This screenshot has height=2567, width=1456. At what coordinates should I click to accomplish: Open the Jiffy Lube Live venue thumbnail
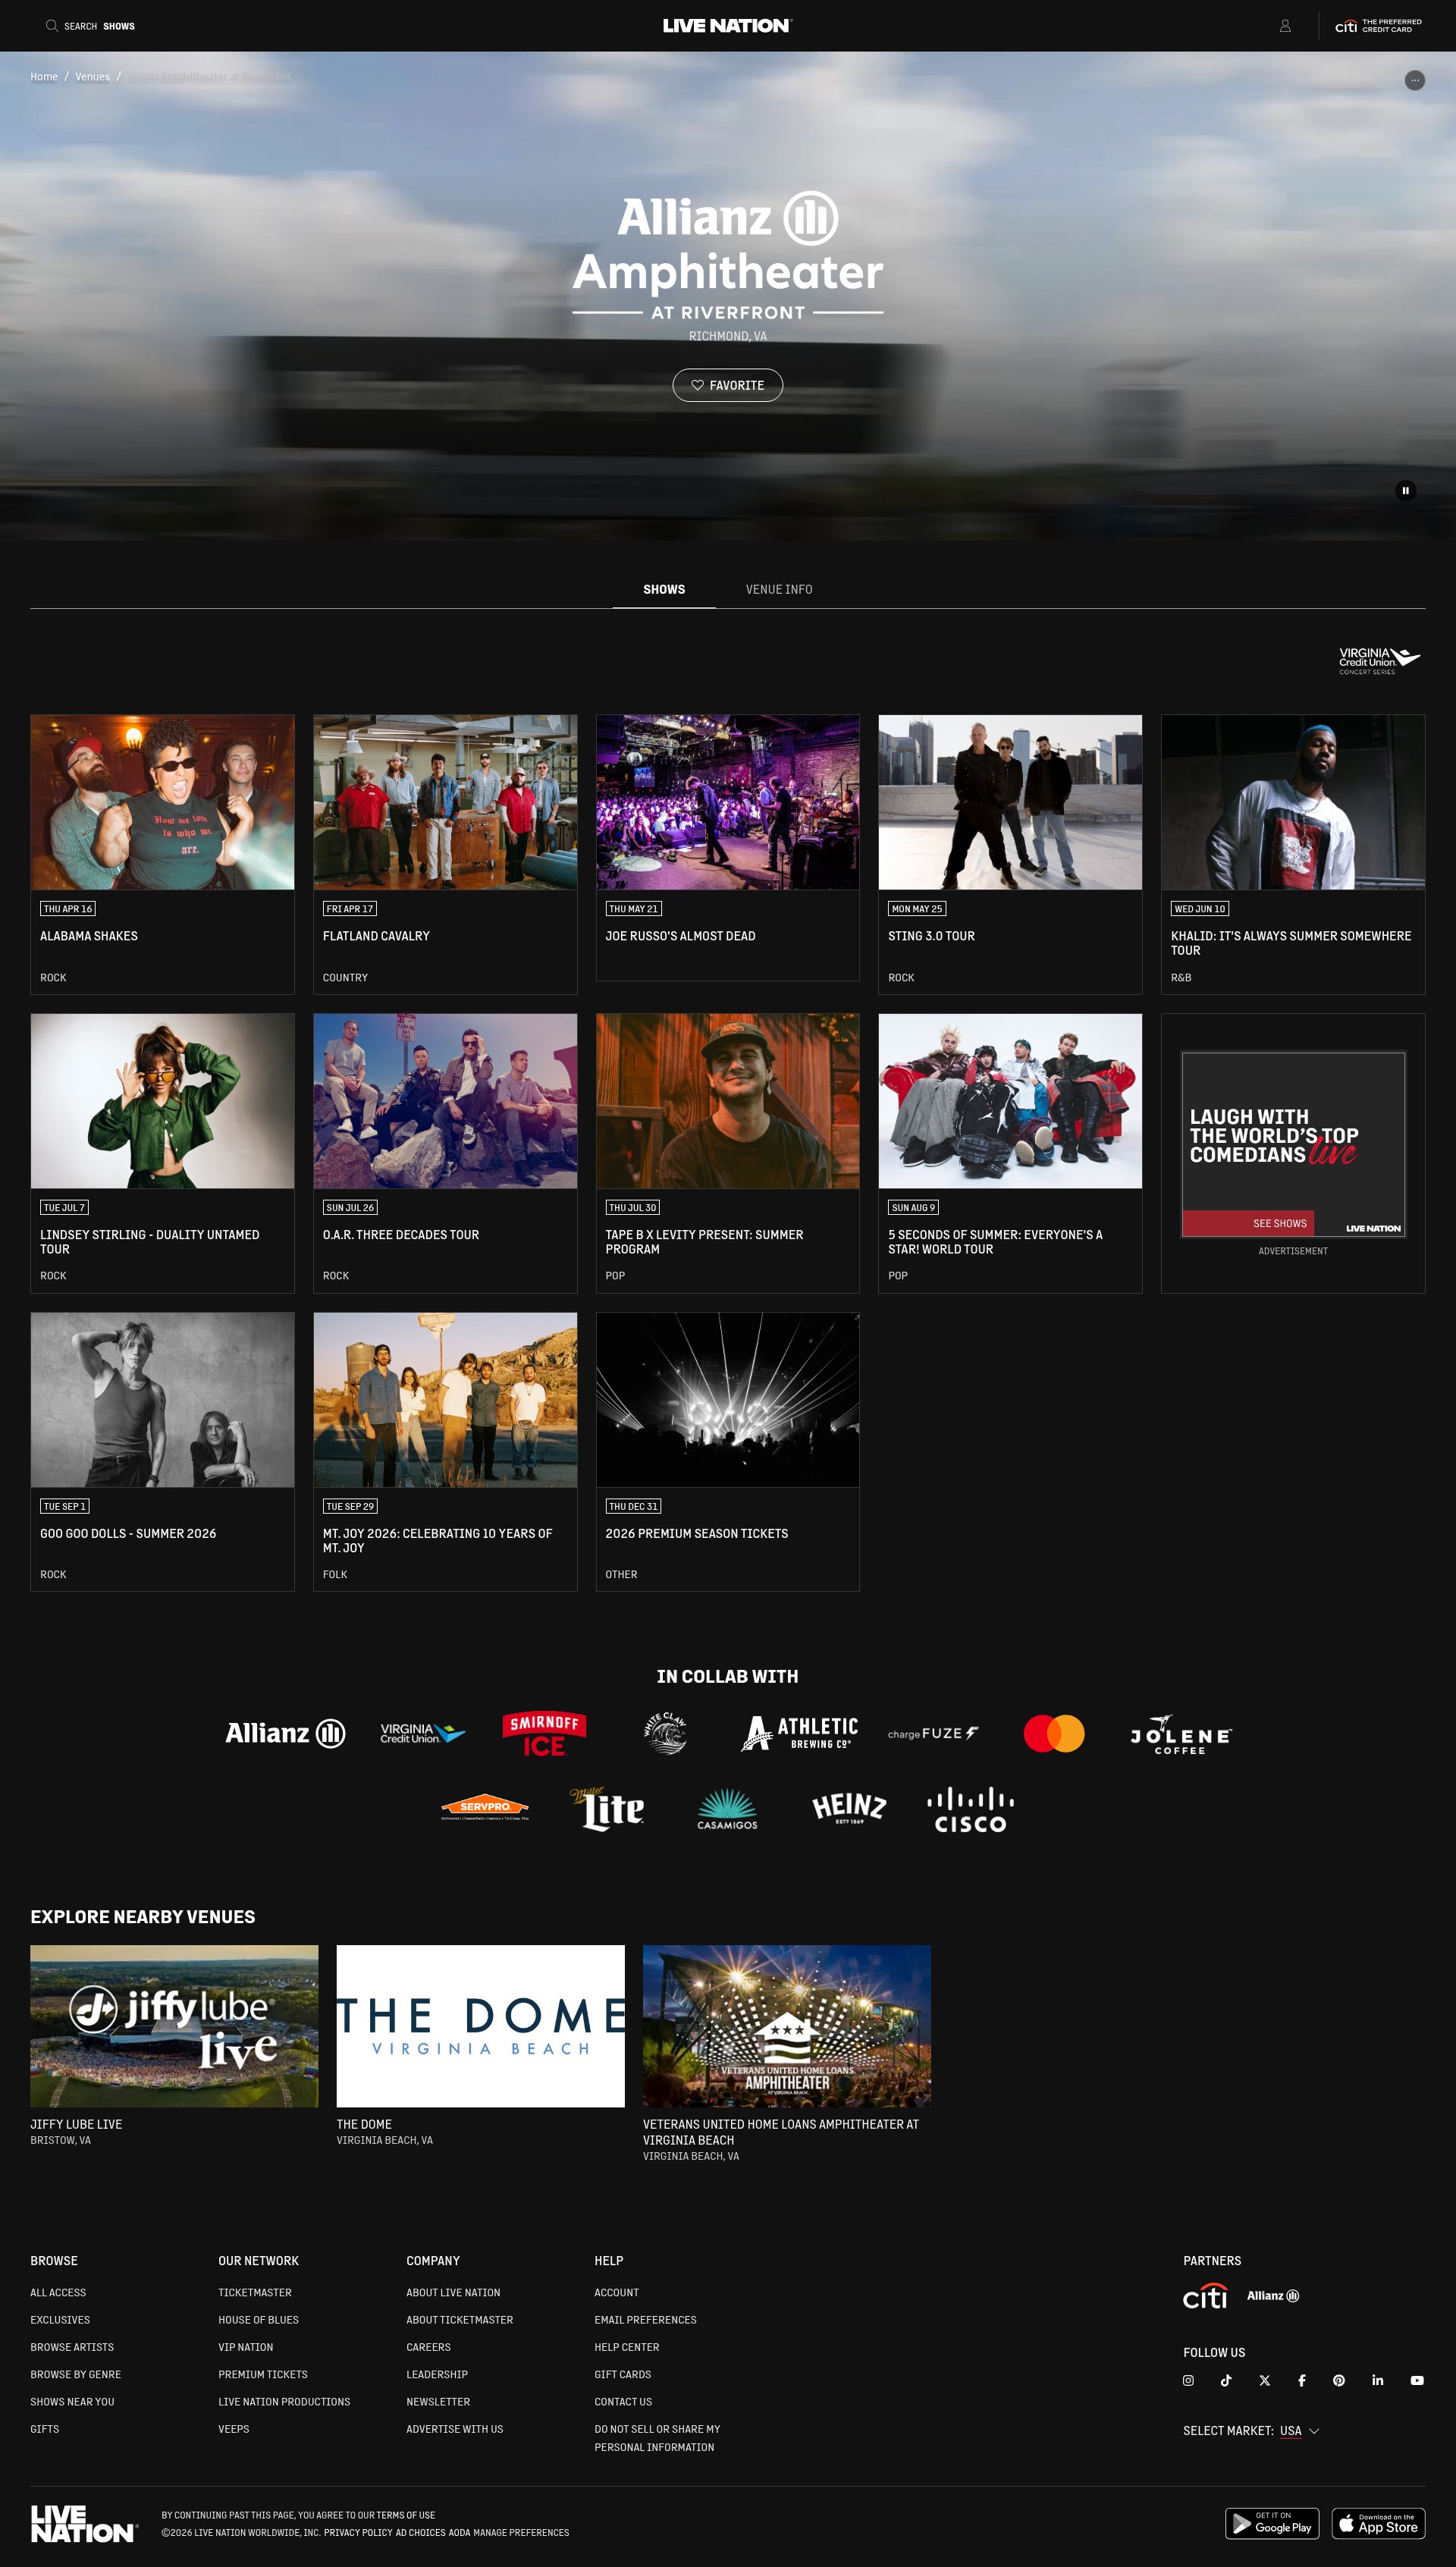[174, 2026]
